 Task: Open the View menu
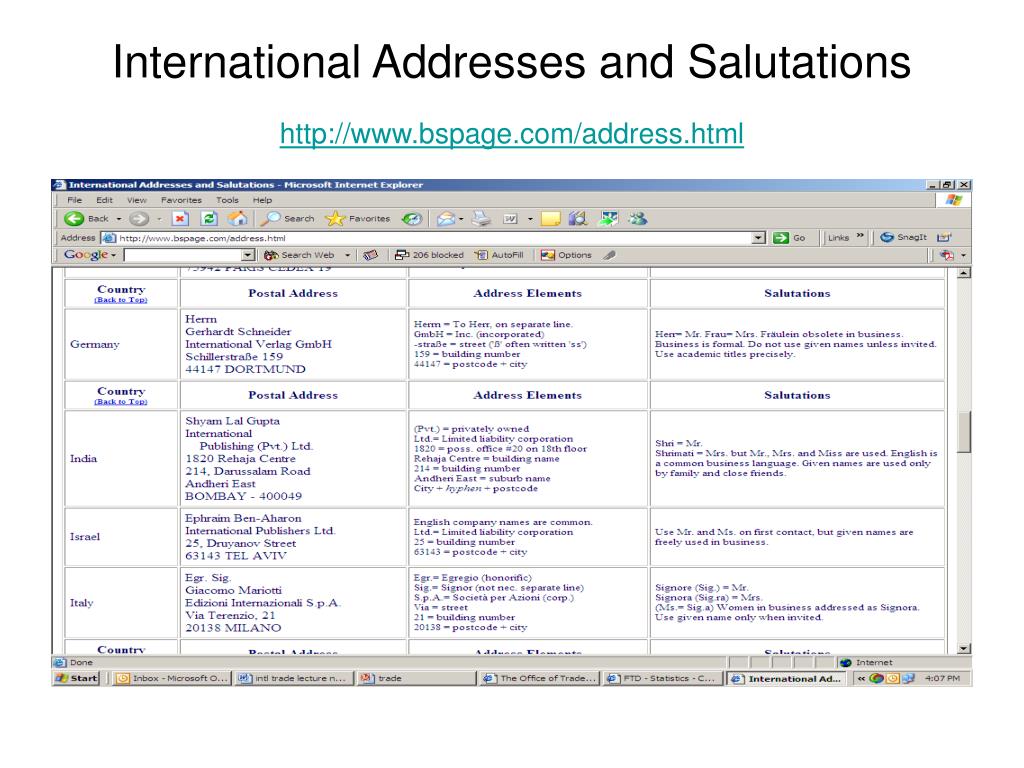click(136, 200)
